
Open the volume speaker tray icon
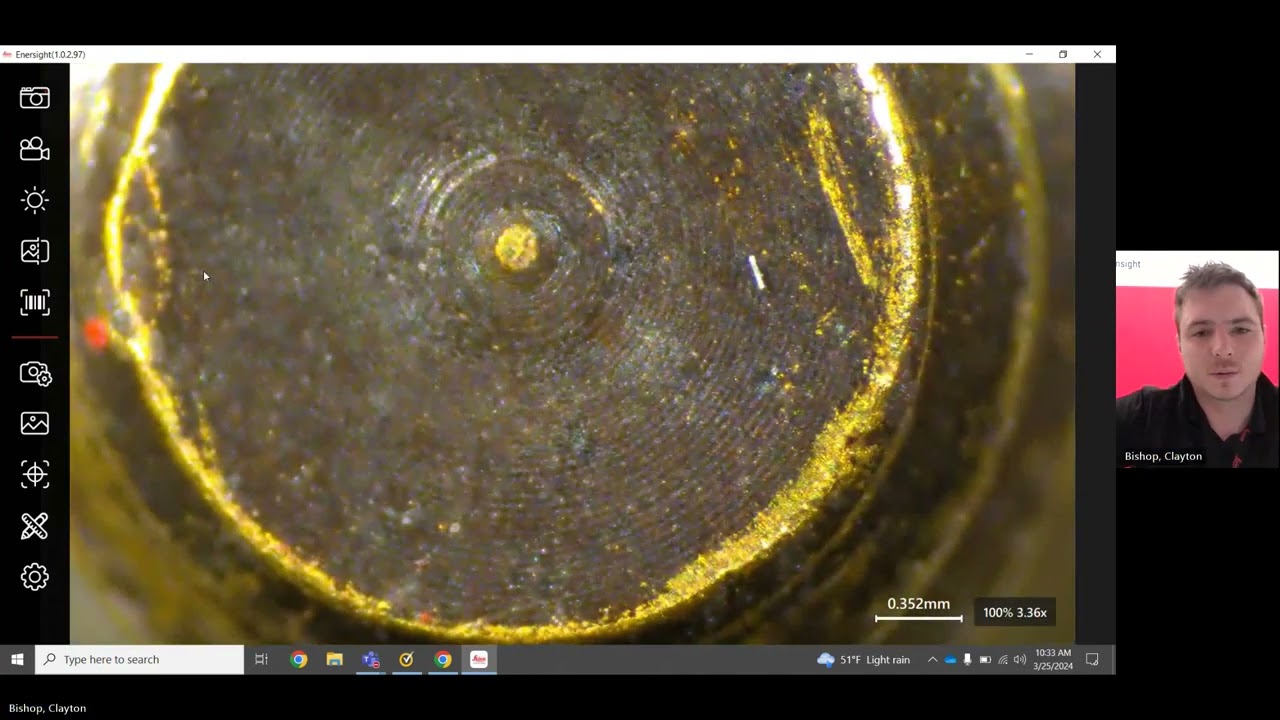click(x=1020, y=659)
